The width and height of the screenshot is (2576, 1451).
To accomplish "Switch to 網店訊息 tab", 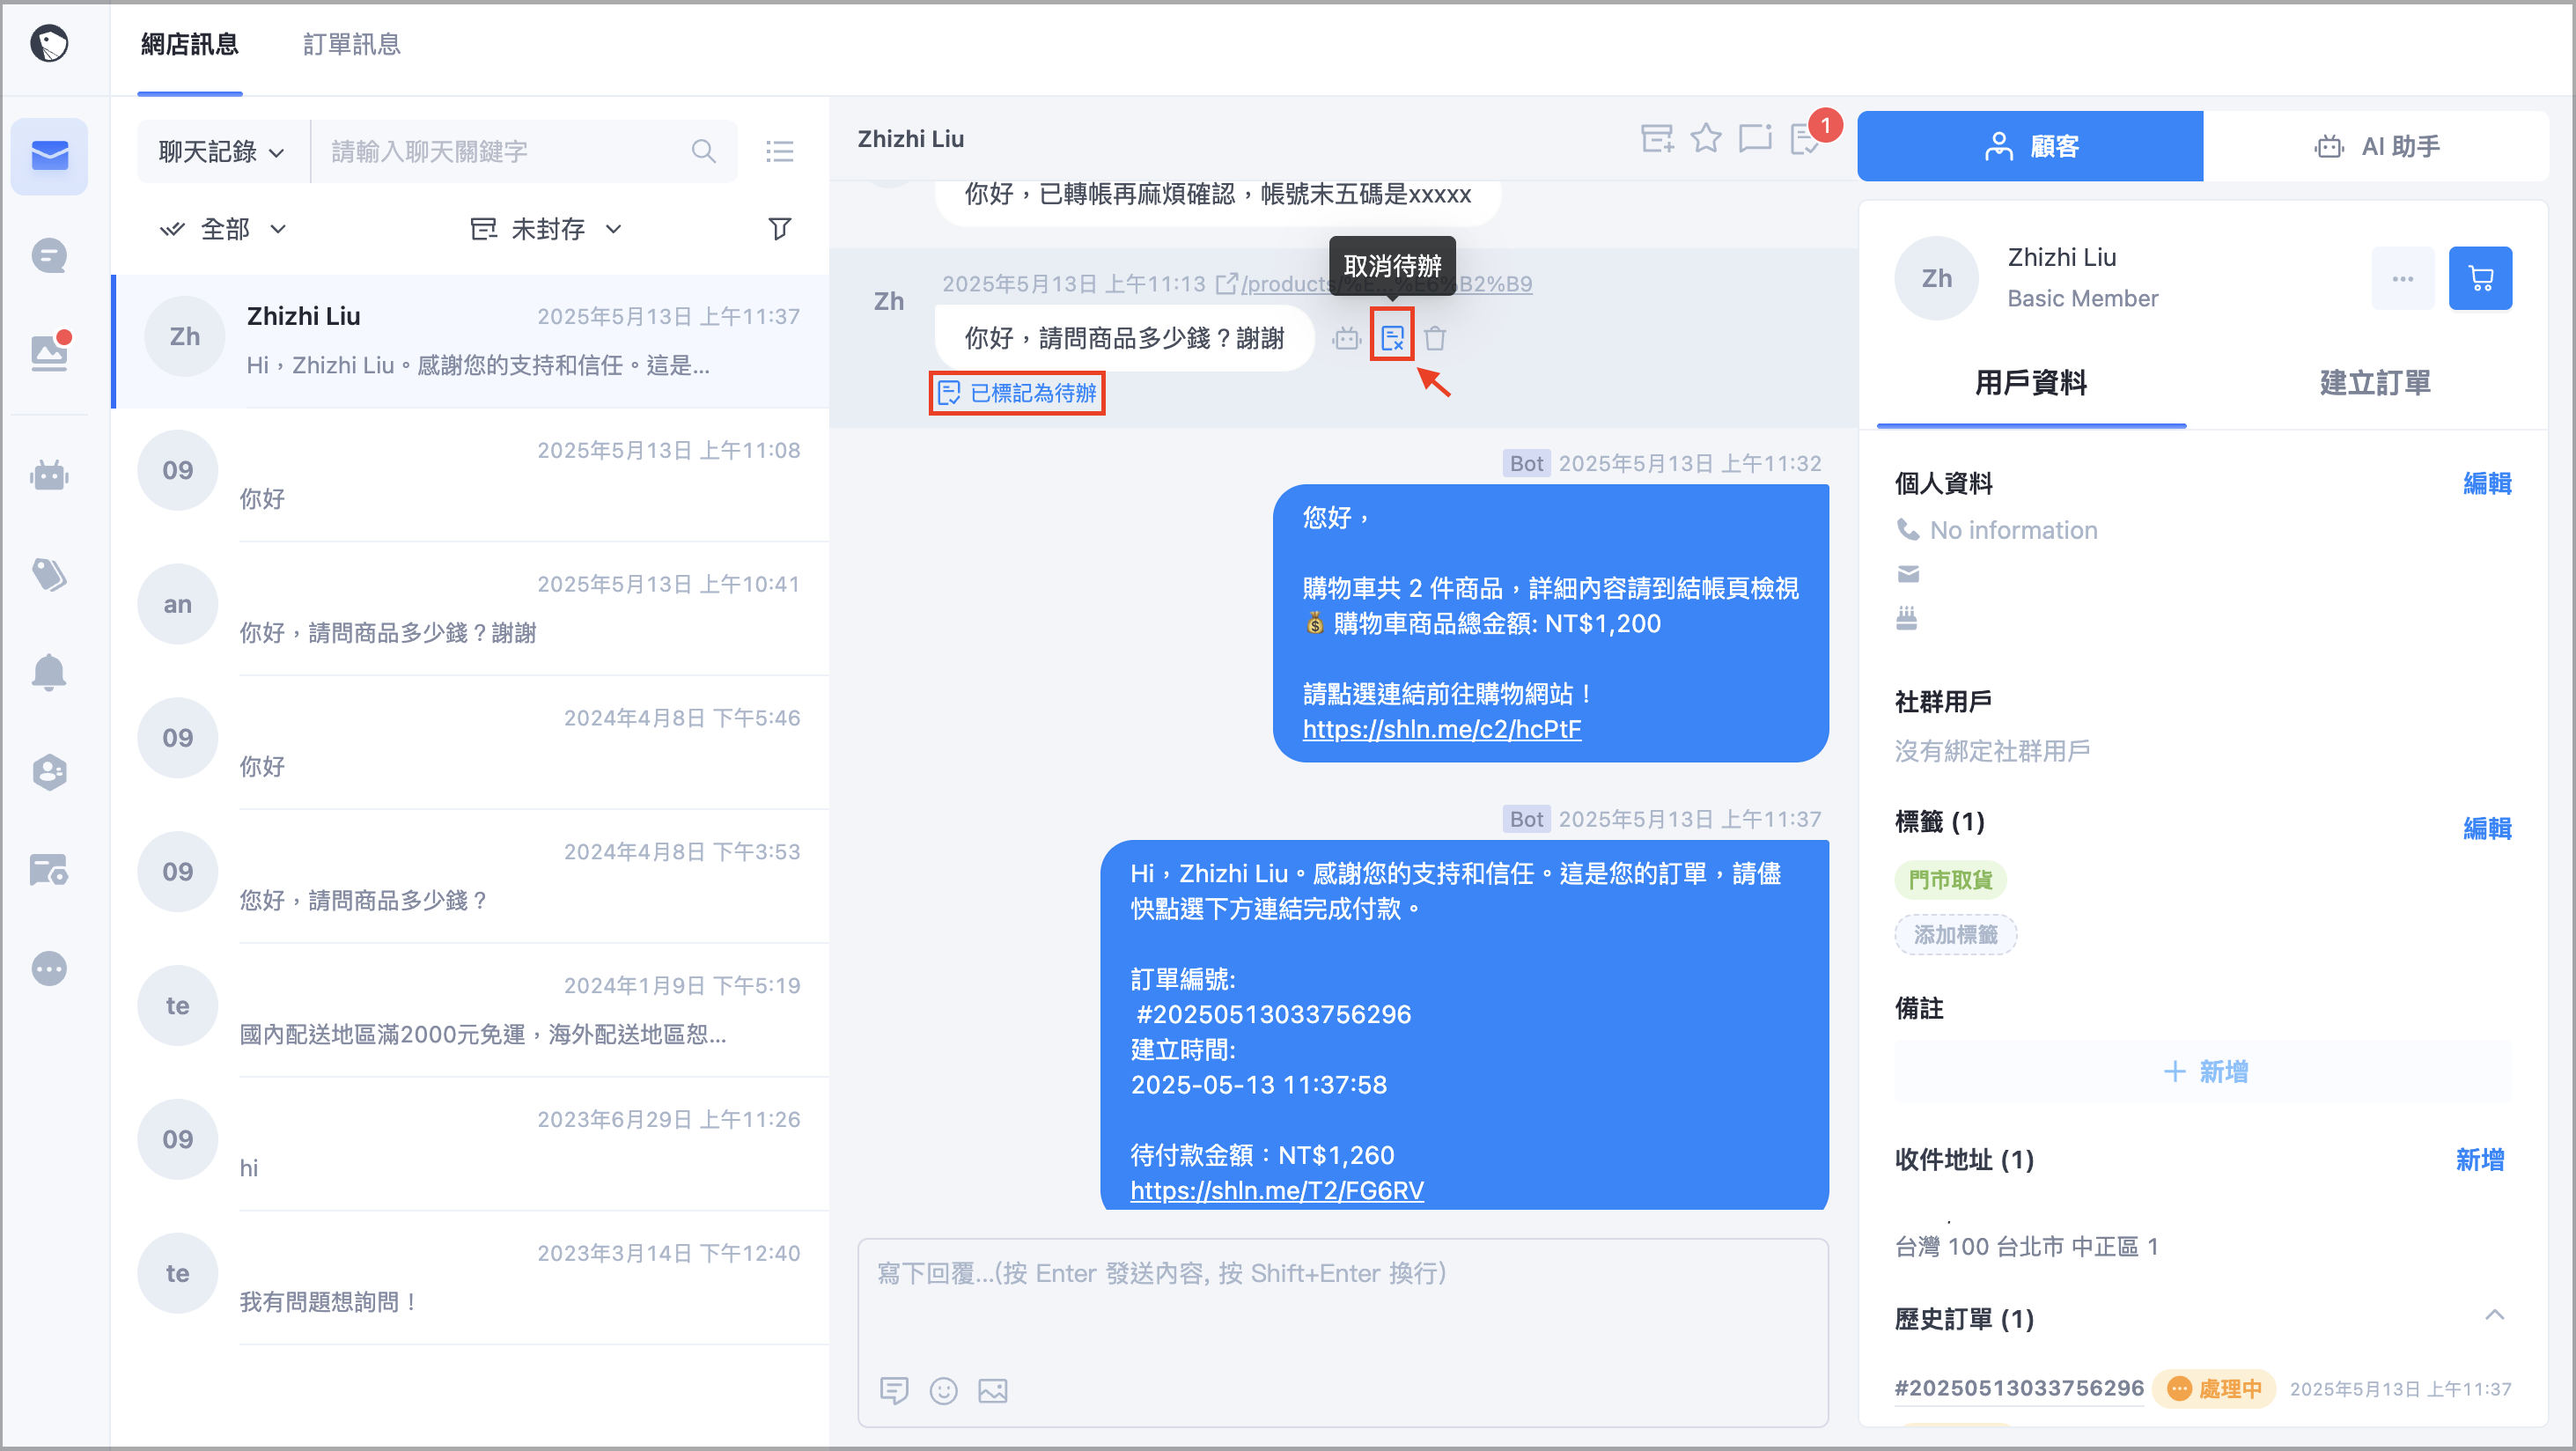I will [x=190, y=44].
